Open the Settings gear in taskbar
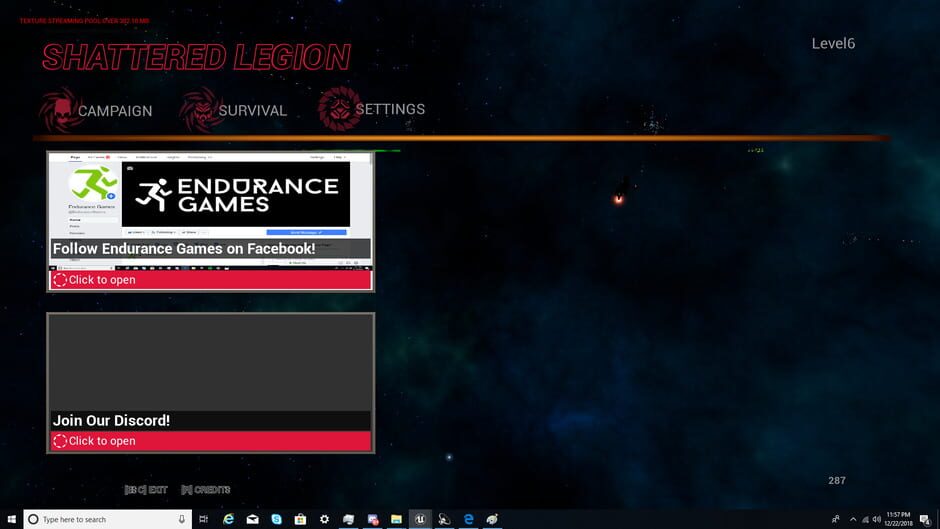Screen dimensions: 940x529 pyautogui.click(x=324, y=519)
